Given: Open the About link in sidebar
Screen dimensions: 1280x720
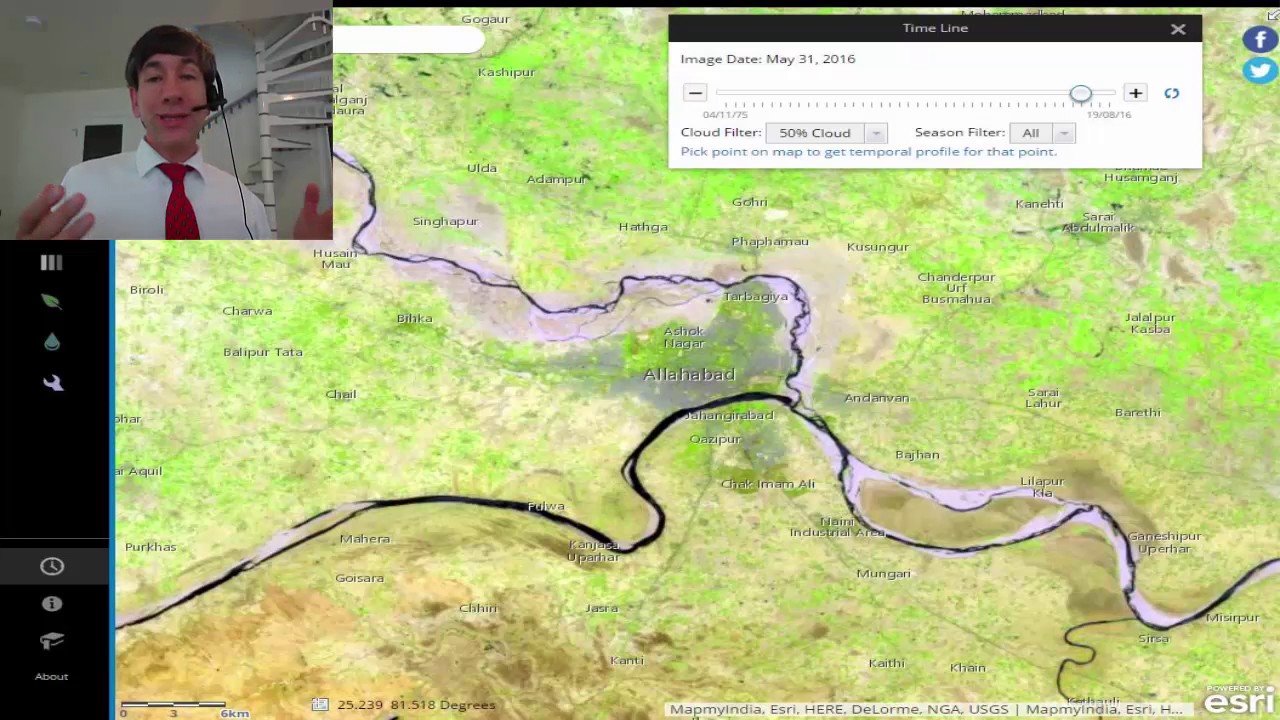Looking at the screenshot, I should pos(52,676).
